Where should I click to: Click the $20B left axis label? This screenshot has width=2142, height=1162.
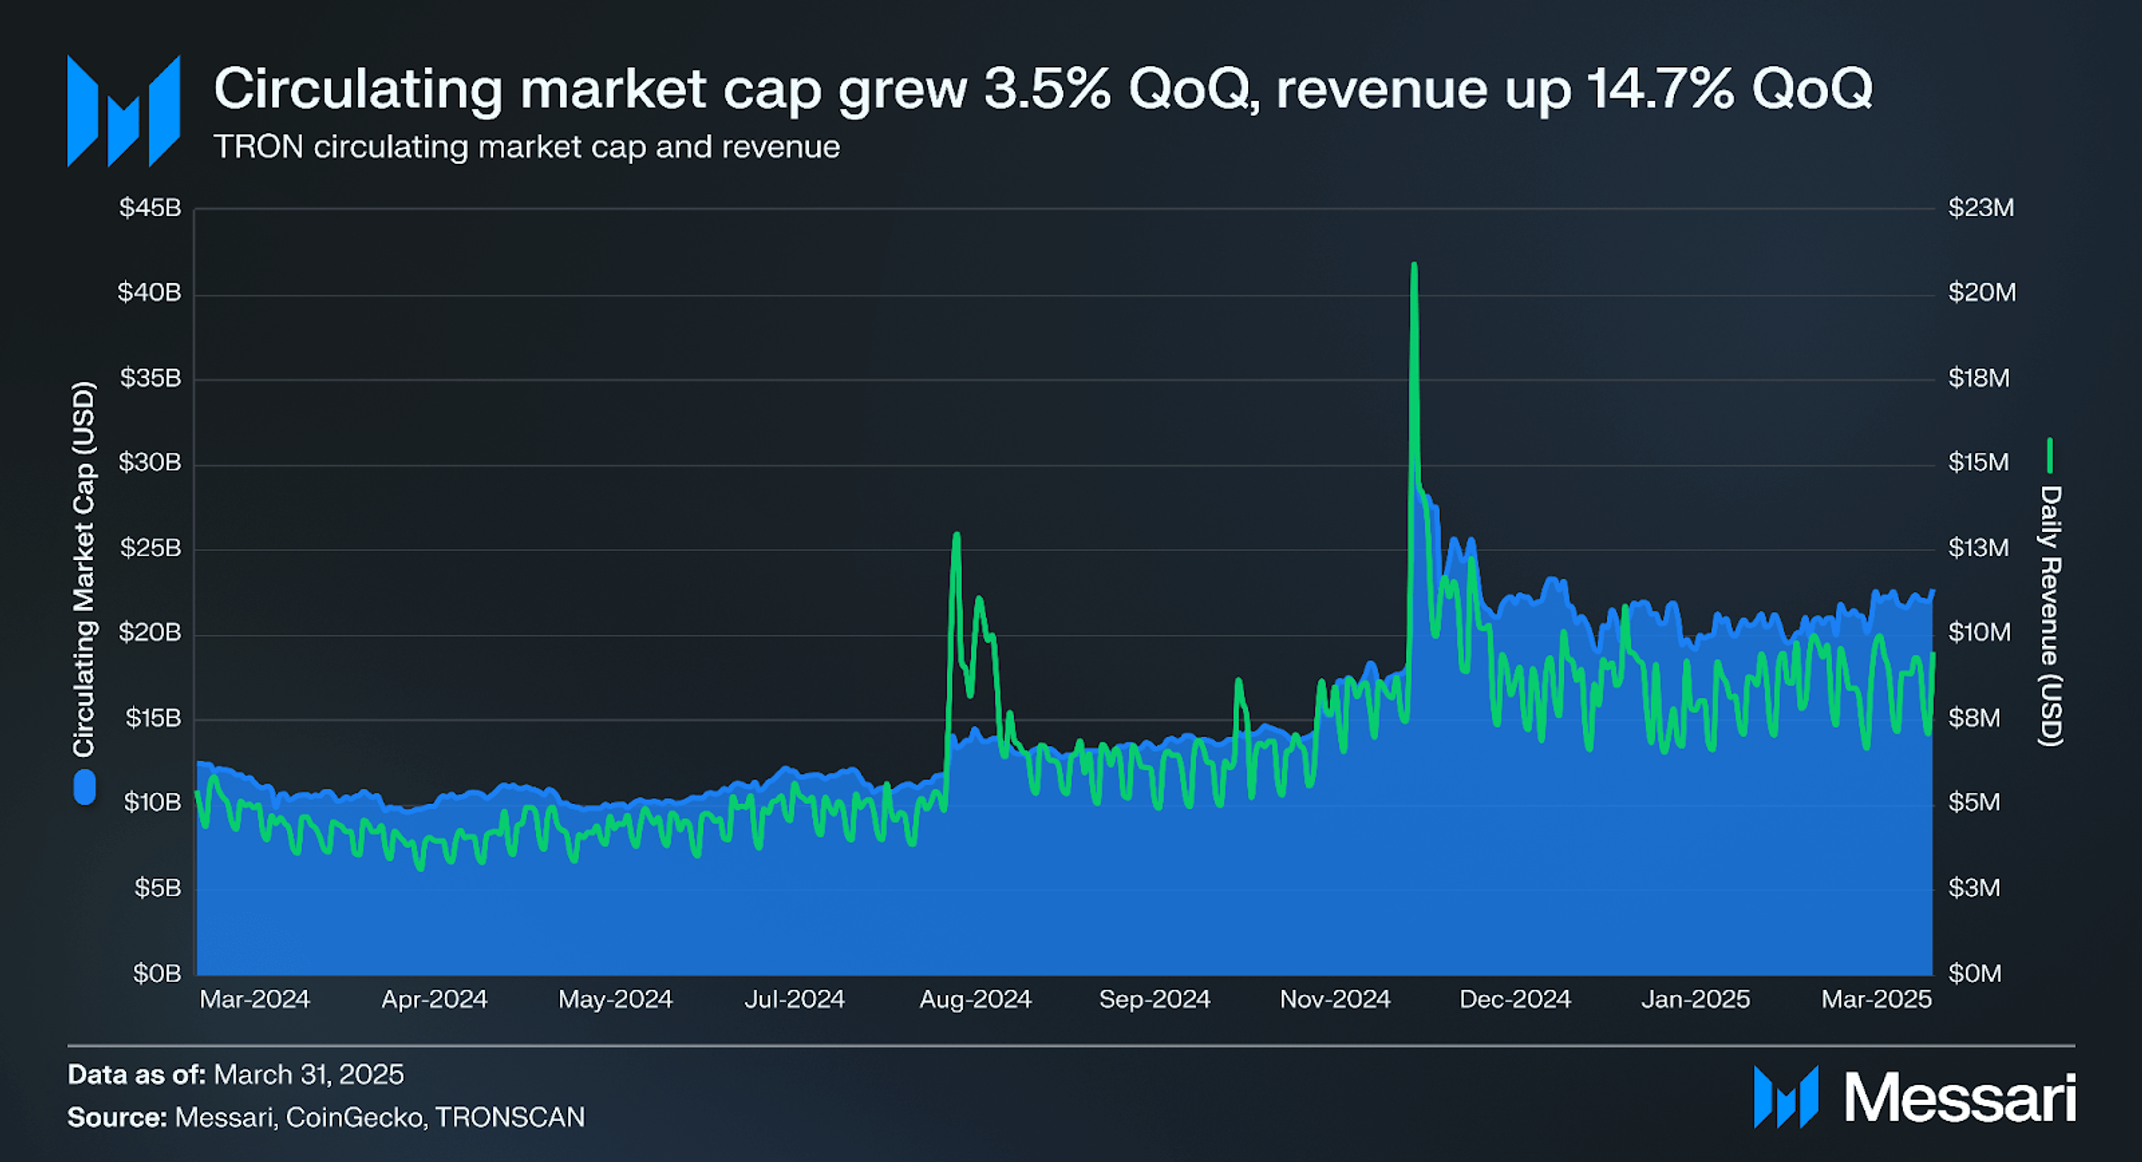tap(150, 633)
